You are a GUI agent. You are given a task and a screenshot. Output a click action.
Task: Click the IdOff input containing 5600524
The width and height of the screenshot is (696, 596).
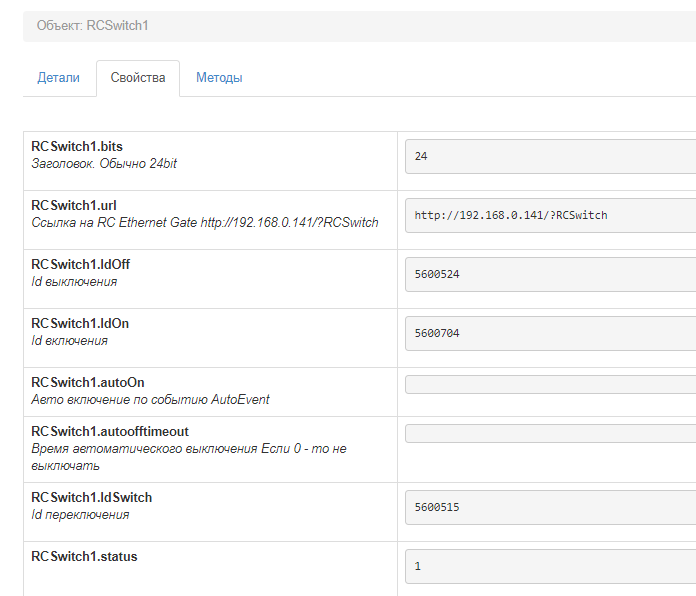click(x=550, y=275)
